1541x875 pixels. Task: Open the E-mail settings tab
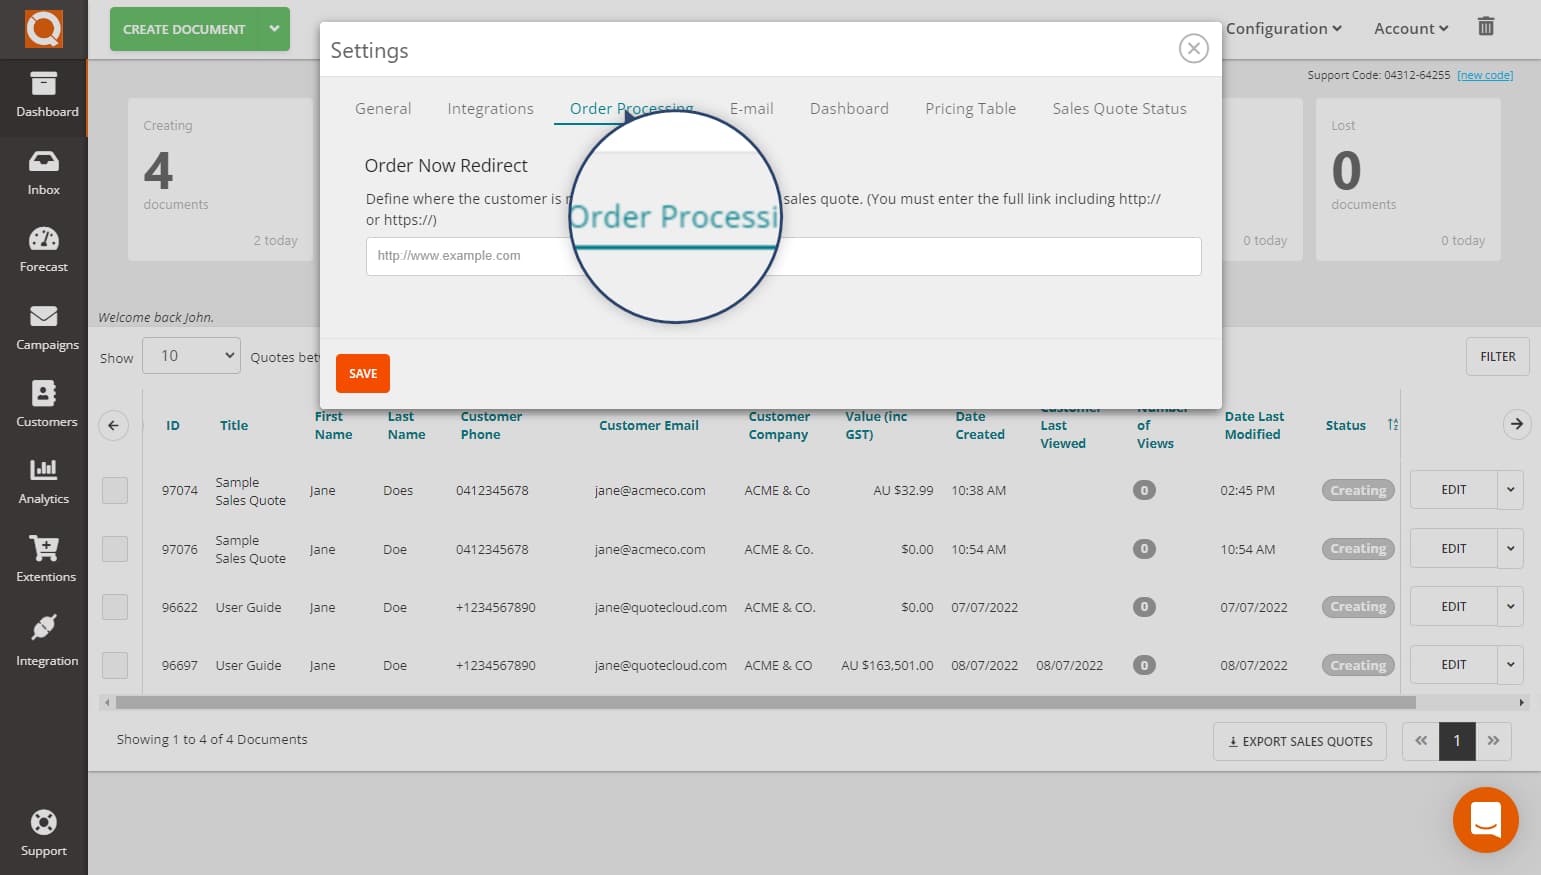[752, 108]
